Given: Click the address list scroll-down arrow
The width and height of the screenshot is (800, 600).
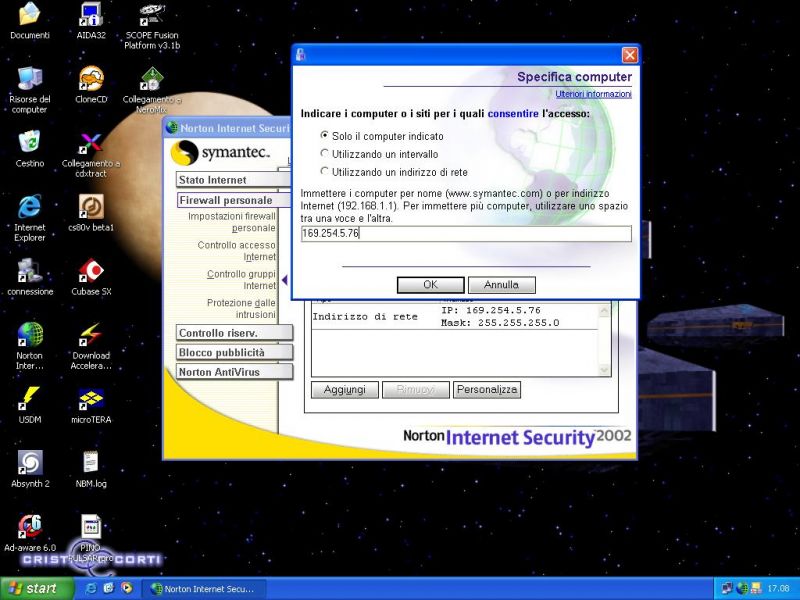Looking at the screenshot, I should pyautogui.click(x=604, y=370).
